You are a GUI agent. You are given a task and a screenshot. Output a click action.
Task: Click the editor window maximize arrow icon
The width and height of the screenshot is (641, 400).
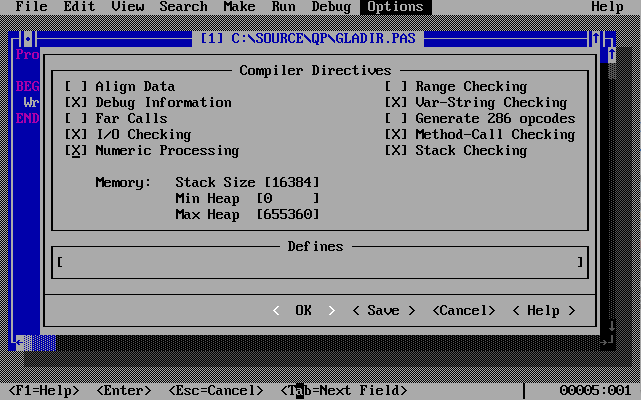coord(596,39)
